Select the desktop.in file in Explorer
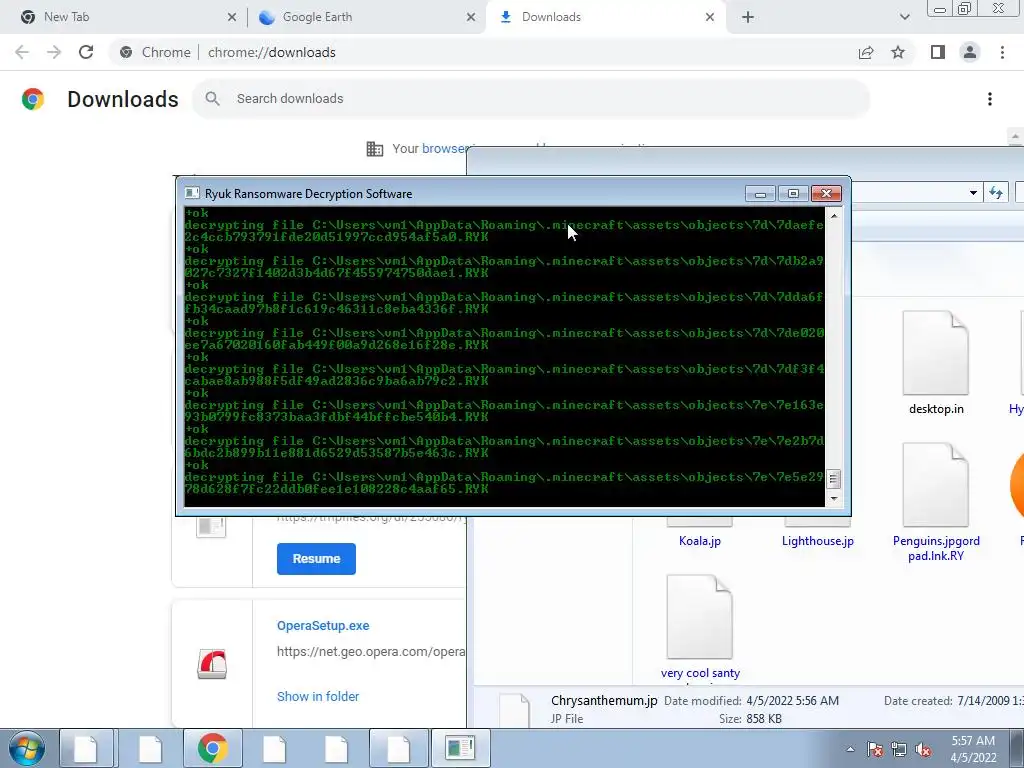Screen dimensions: 1024x768 pyautogui.click(x=936, y=363)
